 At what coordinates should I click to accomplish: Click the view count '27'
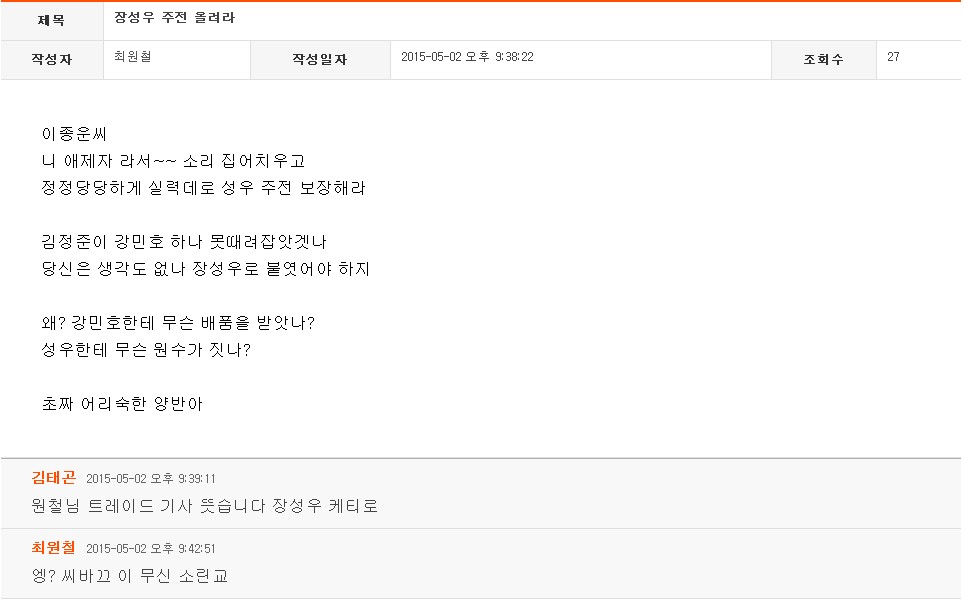pos(893,57)
